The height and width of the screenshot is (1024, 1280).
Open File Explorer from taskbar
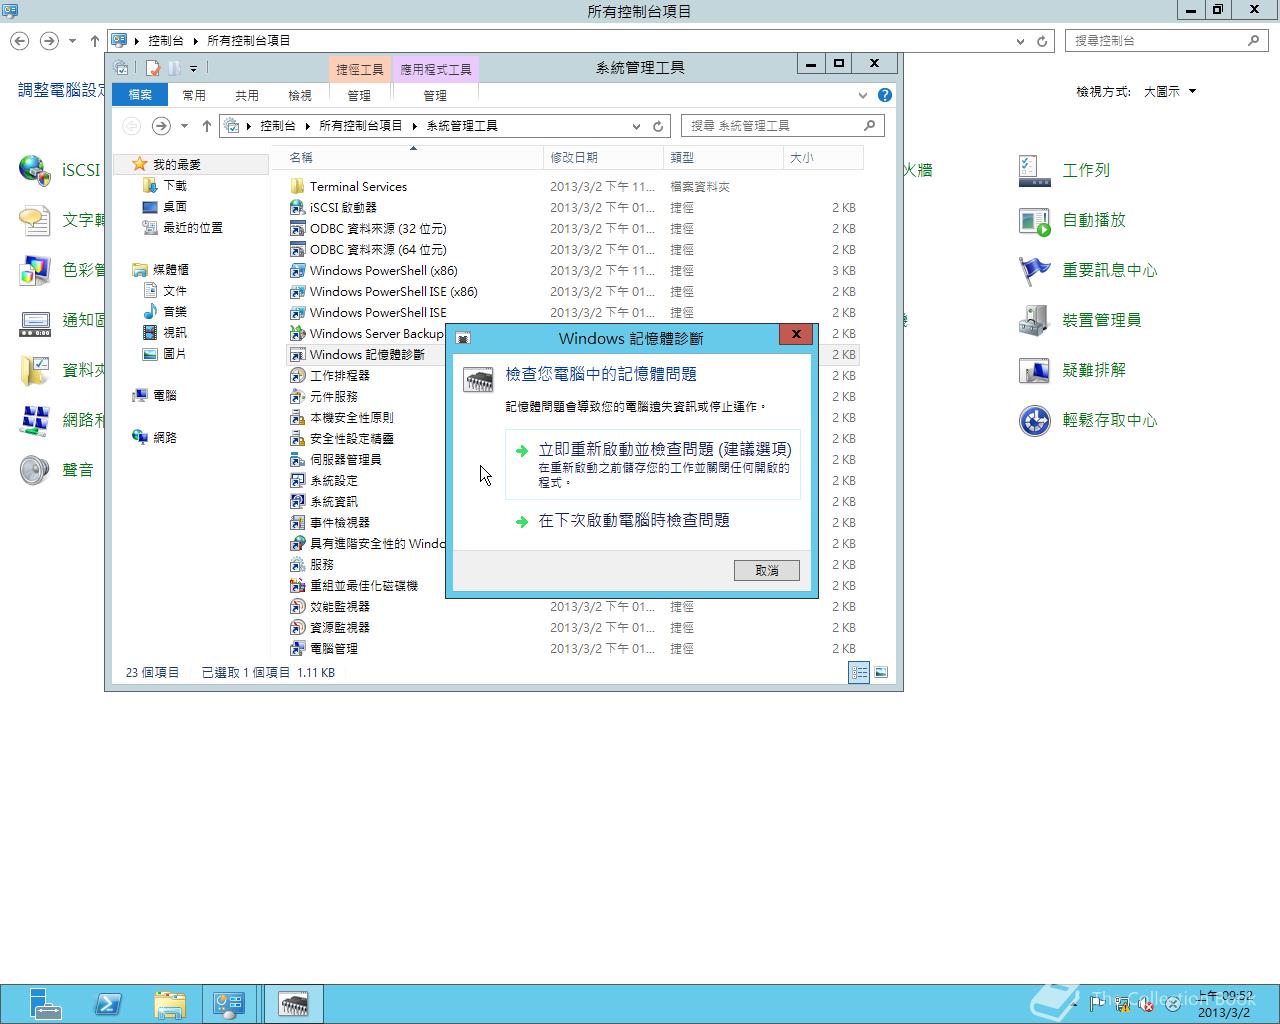click(x=170, y=1004)
